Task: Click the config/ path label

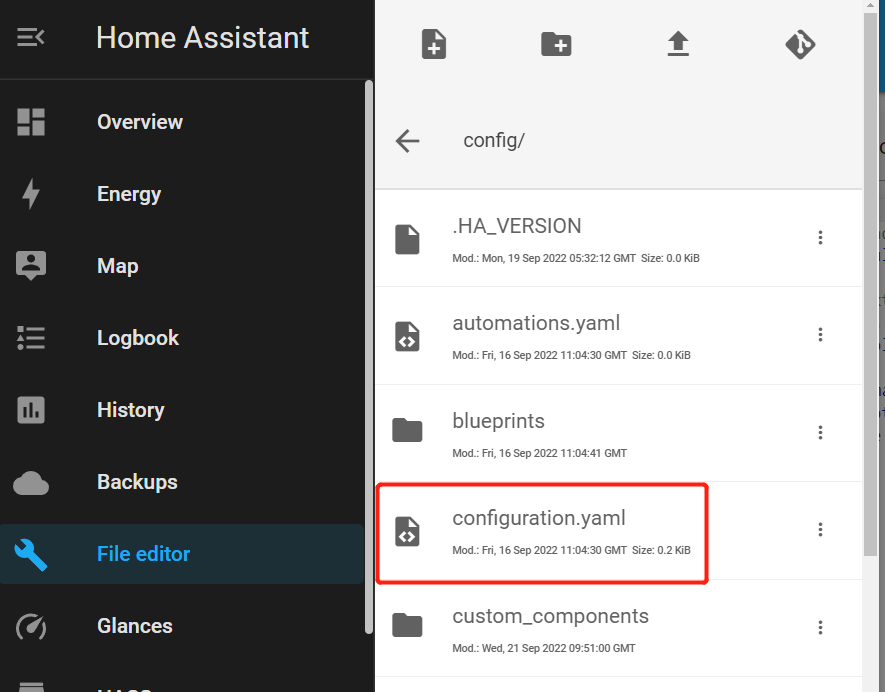Action: pyautogui.click(x=494, y=141)
